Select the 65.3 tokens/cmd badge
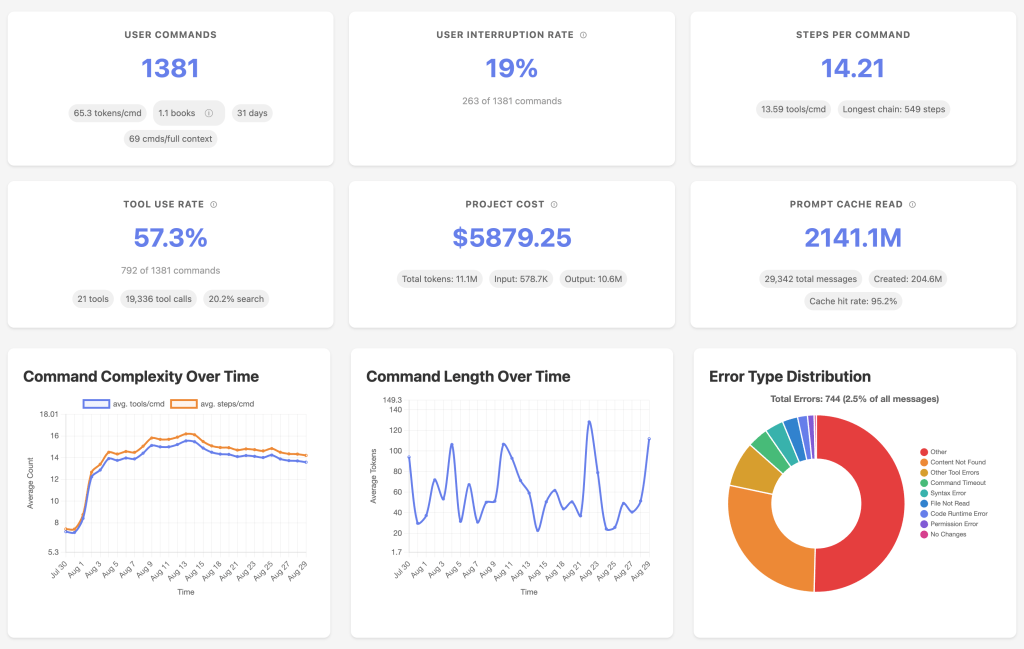The height and width of the screenshot is (649, 1024). 108,113
